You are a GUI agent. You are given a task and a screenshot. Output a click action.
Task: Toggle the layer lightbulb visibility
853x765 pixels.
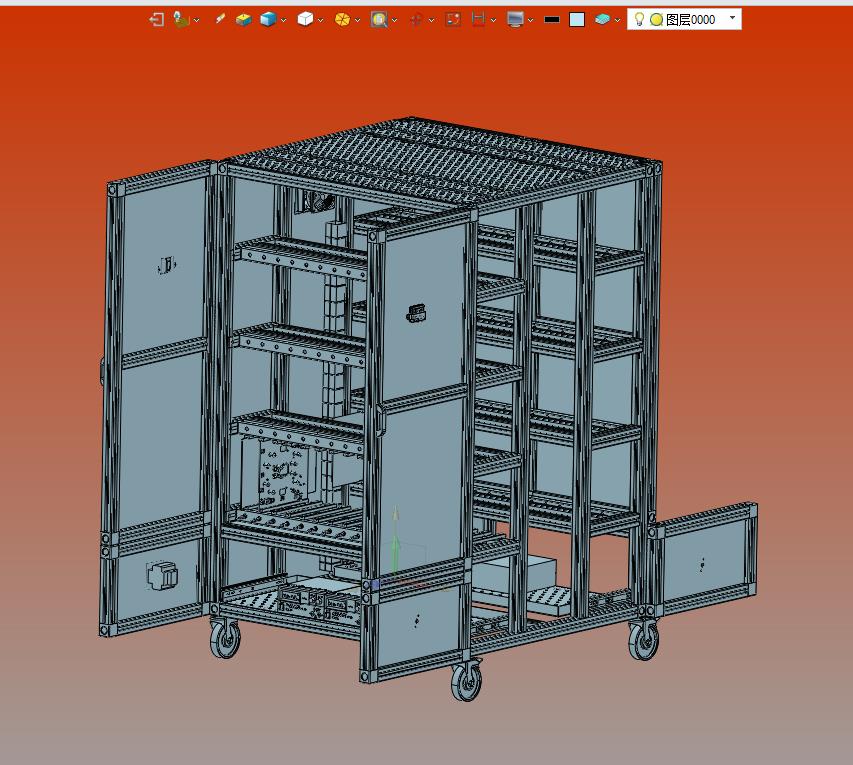[x=639, y=19]
